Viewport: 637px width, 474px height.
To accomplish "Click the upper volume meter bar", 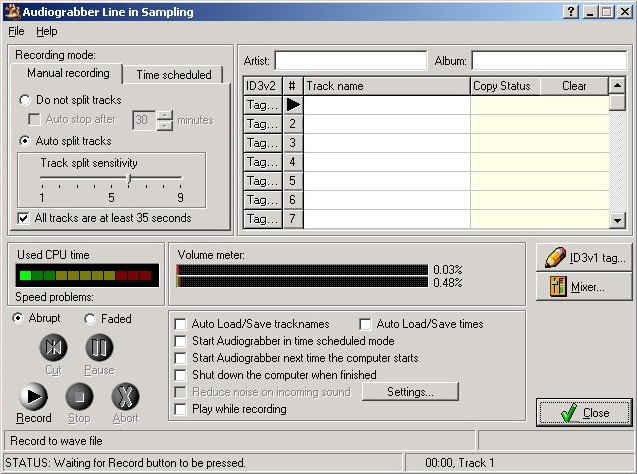I will tap(302, 270).
